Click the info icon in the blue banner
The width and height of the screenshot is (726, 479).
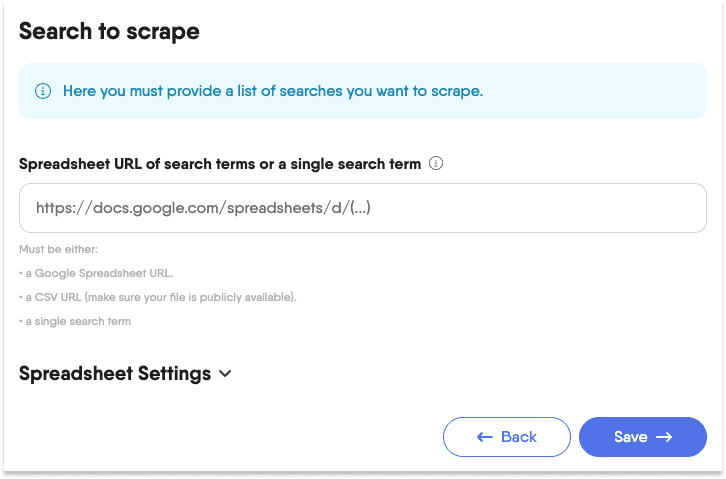click(x=43, y=91)
